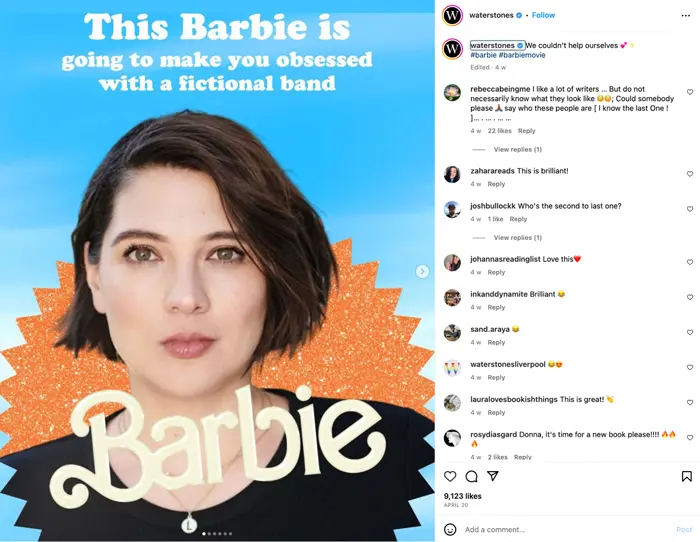Share the post via the paper plane icon
The height and width of the screenshot is (542, 700).
point(493,476)
